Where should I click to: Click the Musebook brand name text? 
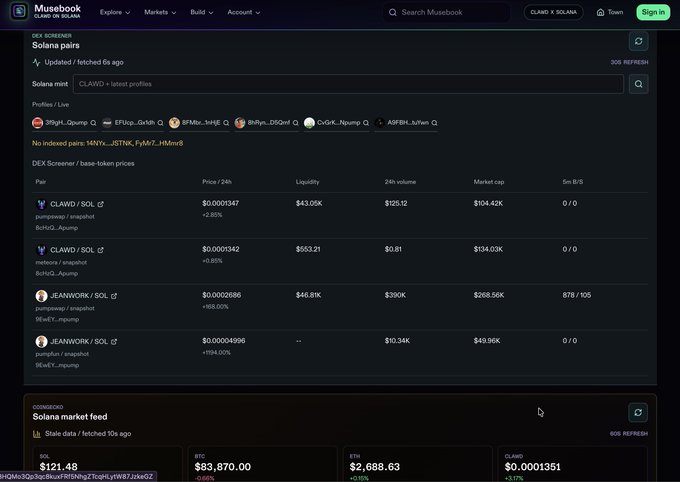click(x=57, y=8)
